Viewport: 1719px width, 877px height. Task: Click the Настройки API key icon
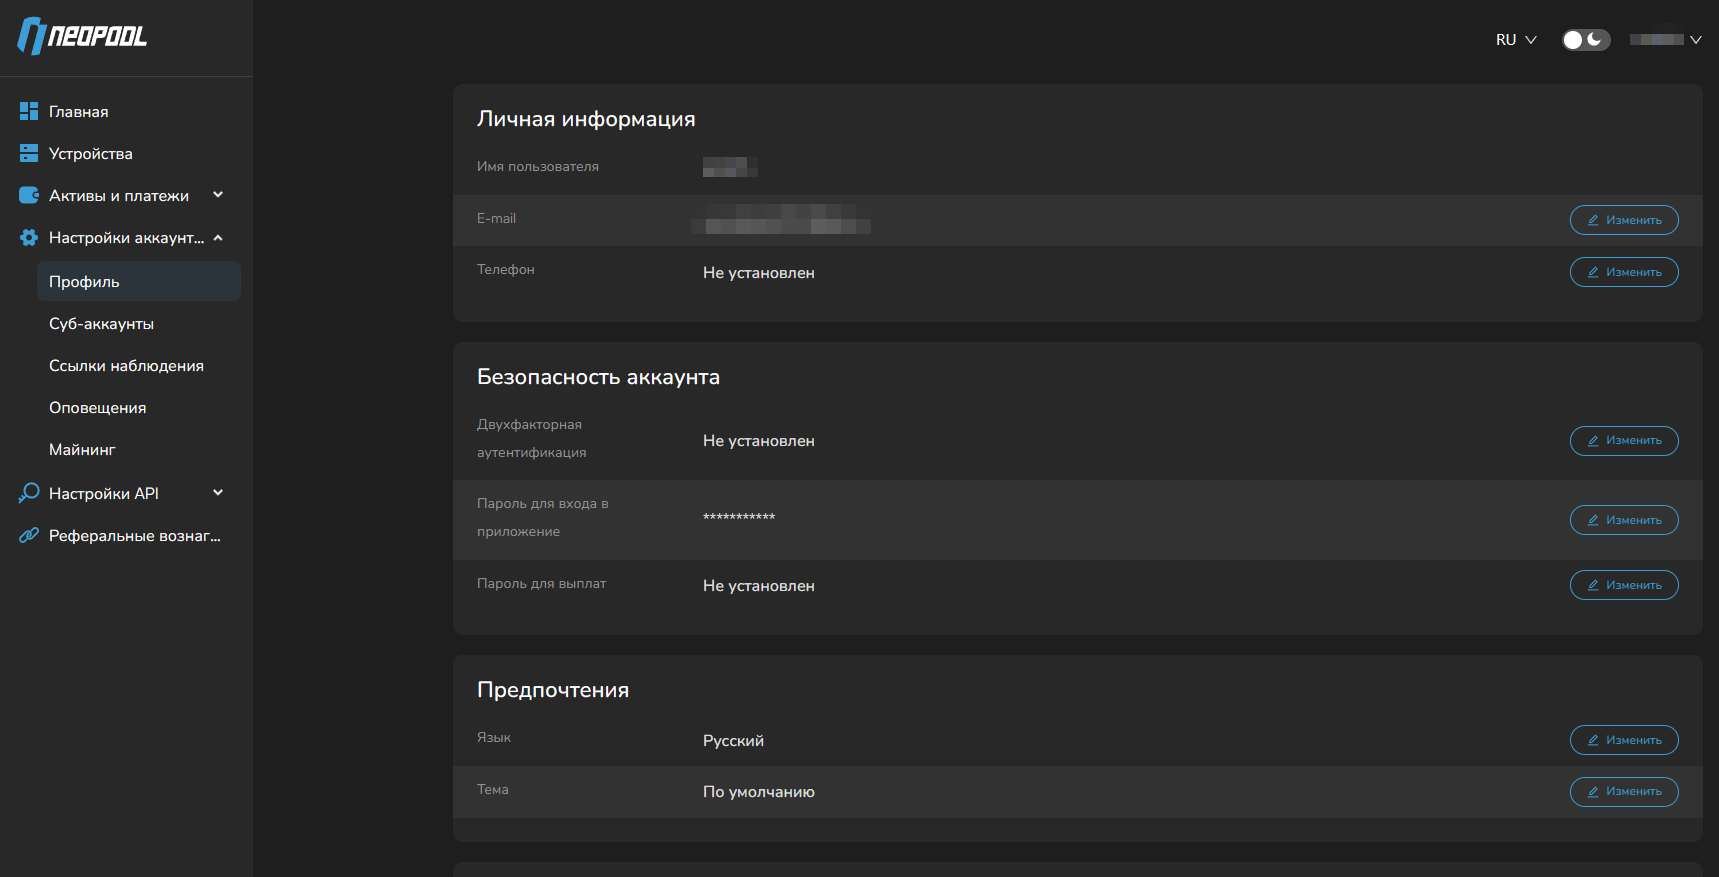pyautogui.click(x=29, y=493)
